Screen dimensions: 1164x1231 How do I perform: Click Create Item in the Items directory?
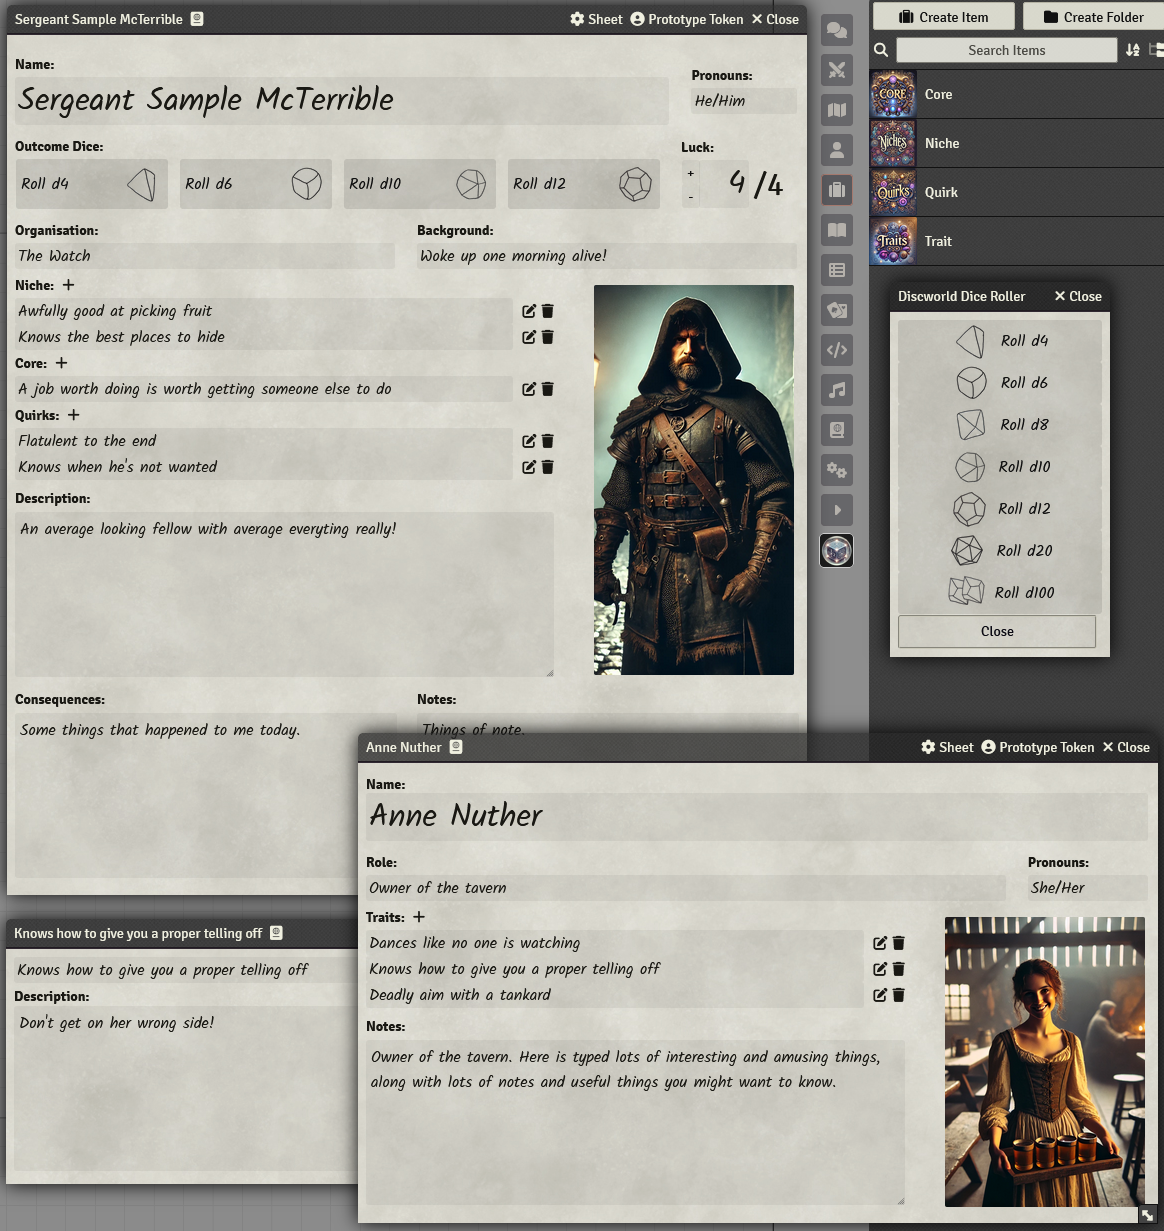944,17
